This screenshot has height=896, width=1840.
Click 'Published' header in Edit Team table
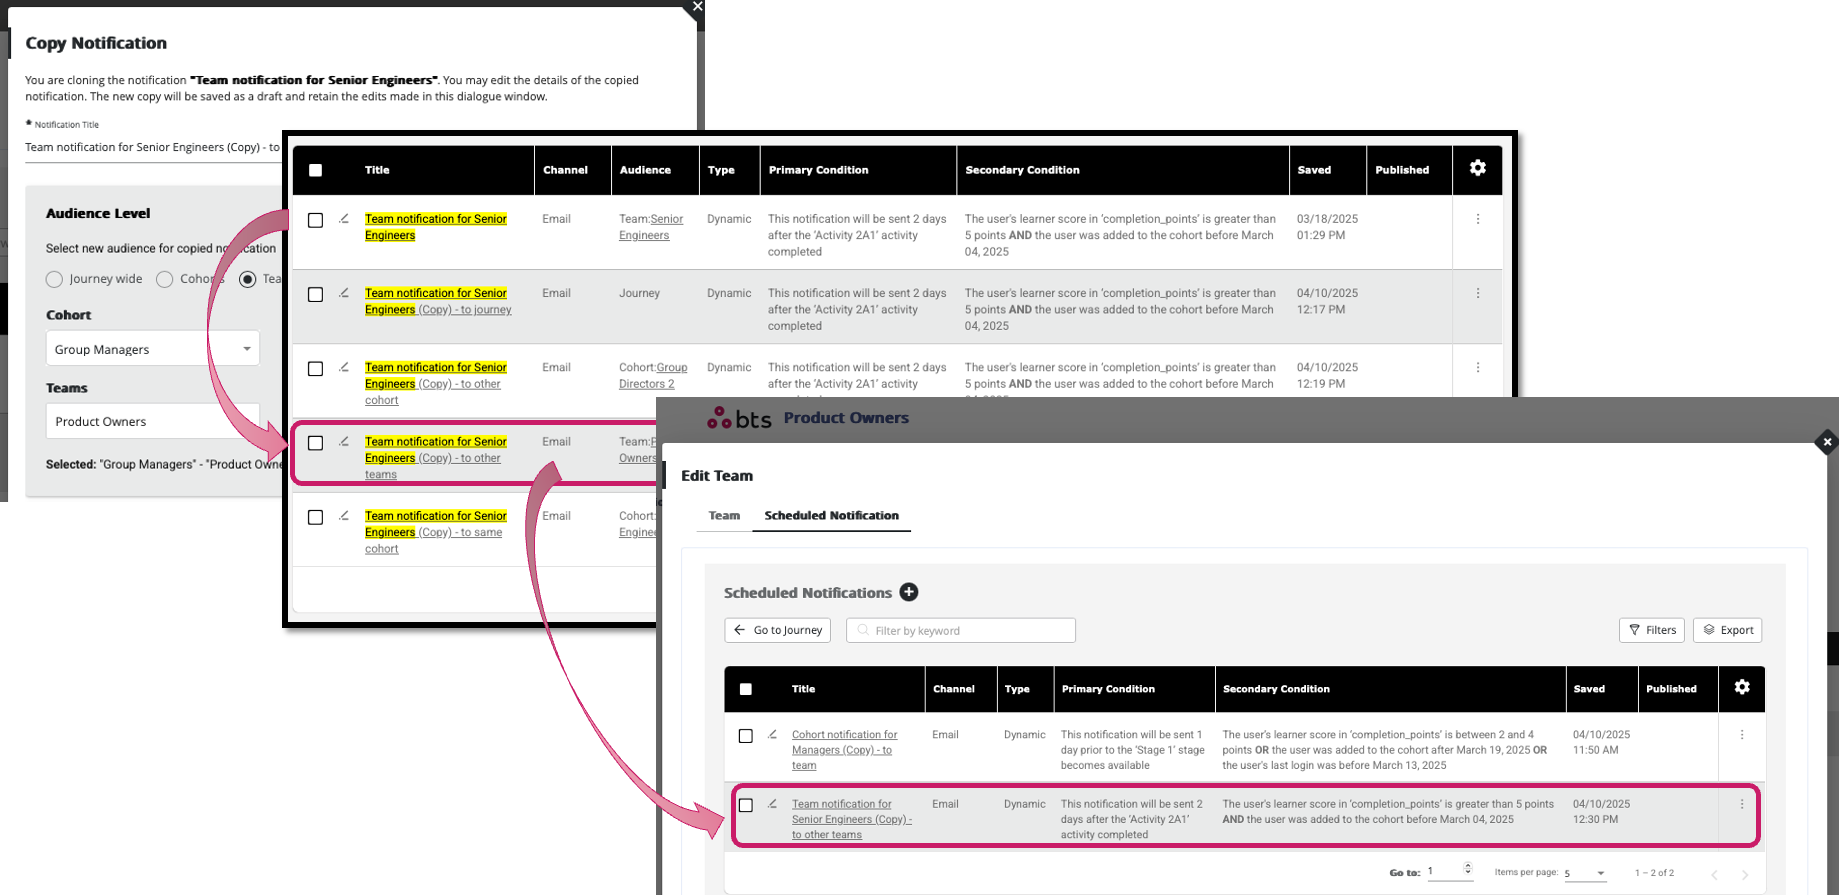tap(1671, 689)
